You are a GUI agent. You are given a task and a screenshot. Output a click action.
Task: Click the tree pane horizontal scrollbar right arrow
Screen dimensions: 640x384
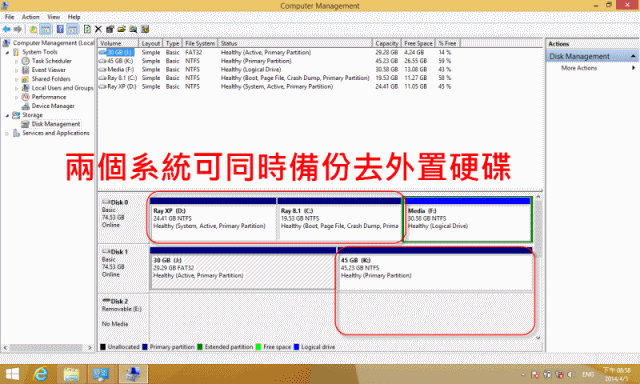point(90,348)
